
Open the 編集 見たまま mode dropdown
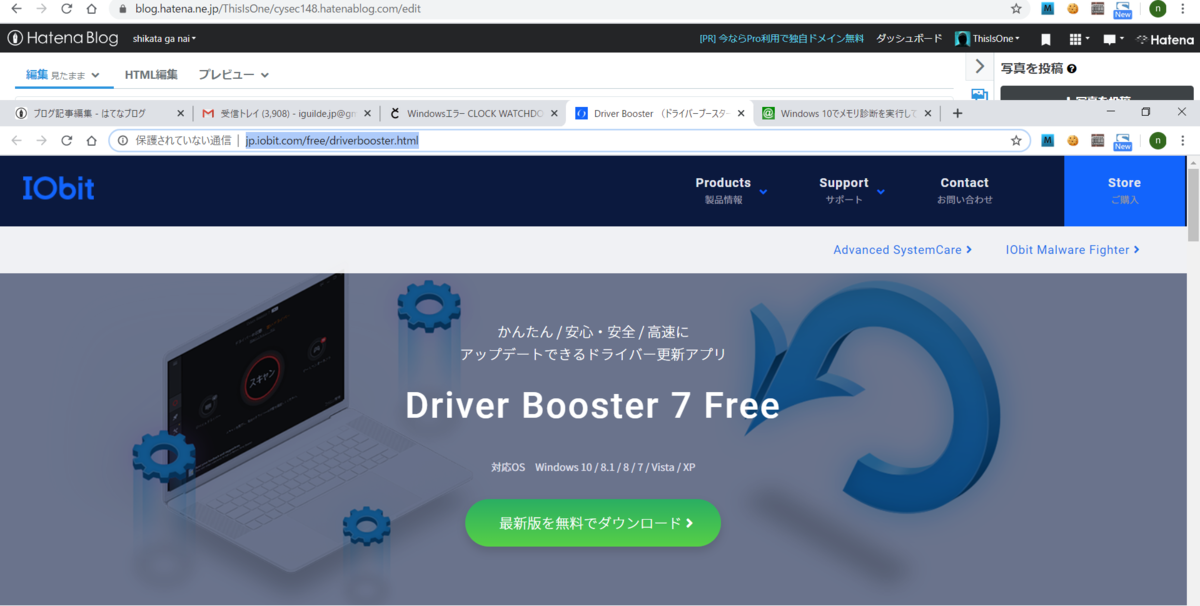point(63,75)
